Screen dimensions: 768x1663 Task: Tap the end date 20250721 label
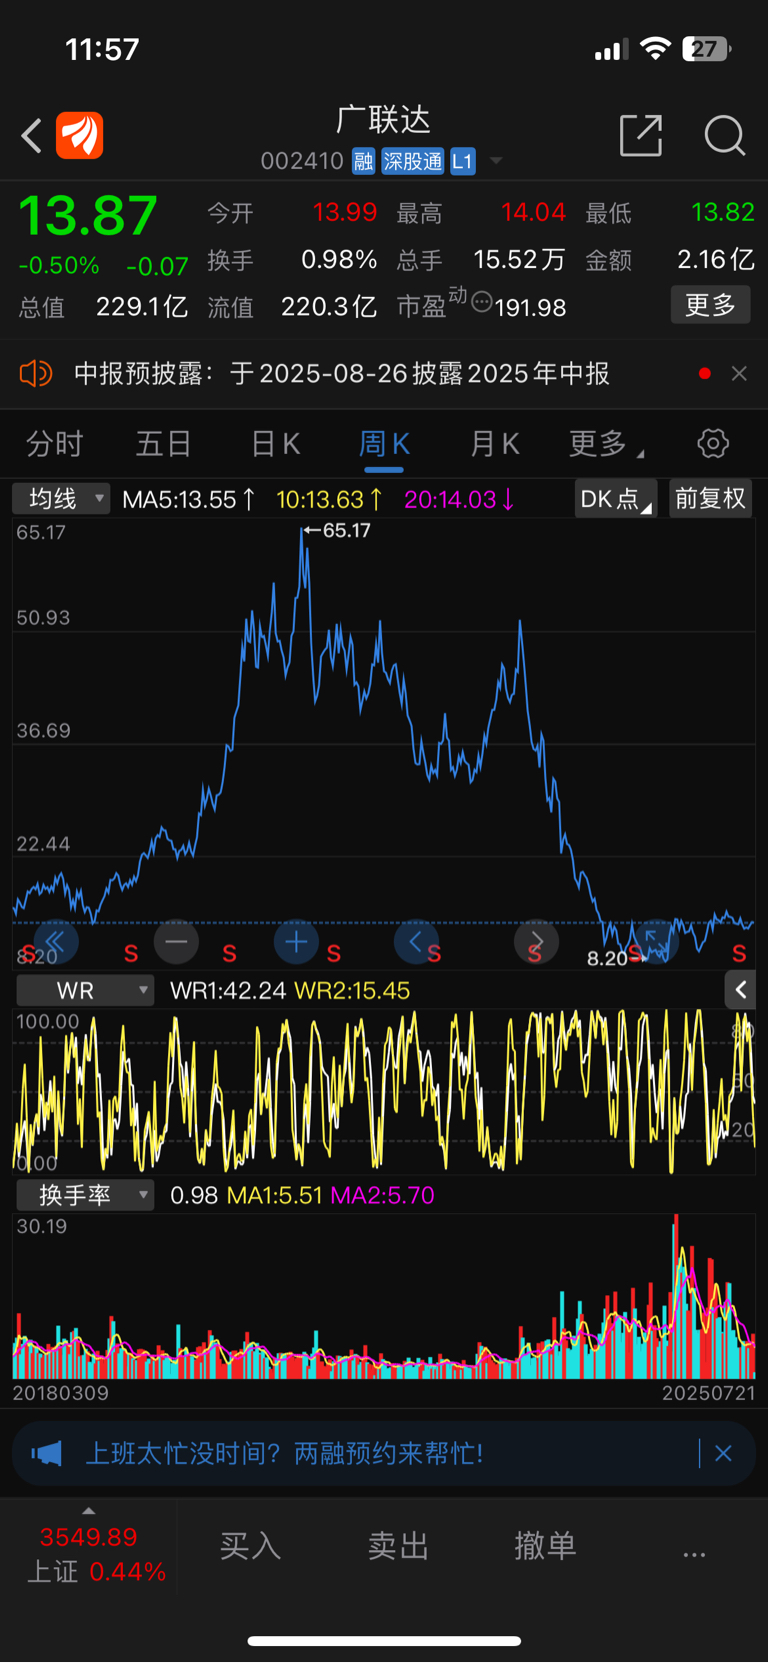coord(709,1392)
